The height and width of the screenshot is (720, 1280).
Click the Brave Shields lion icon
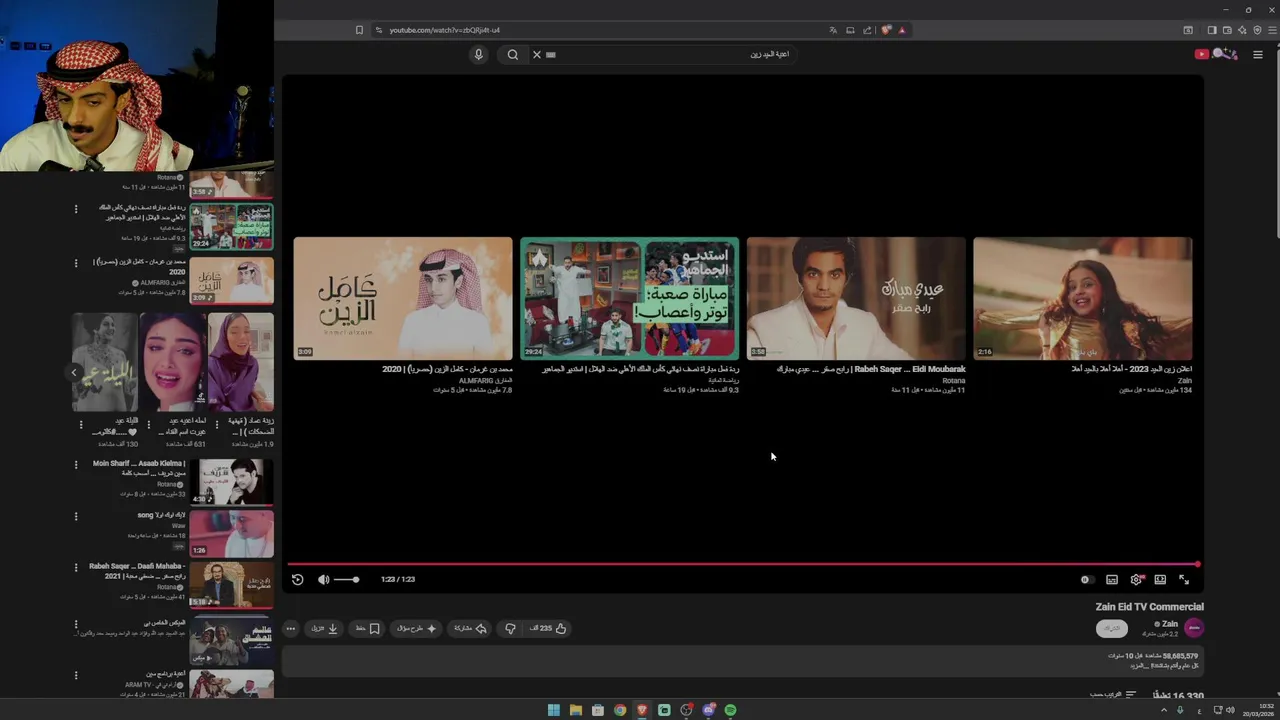886,30
